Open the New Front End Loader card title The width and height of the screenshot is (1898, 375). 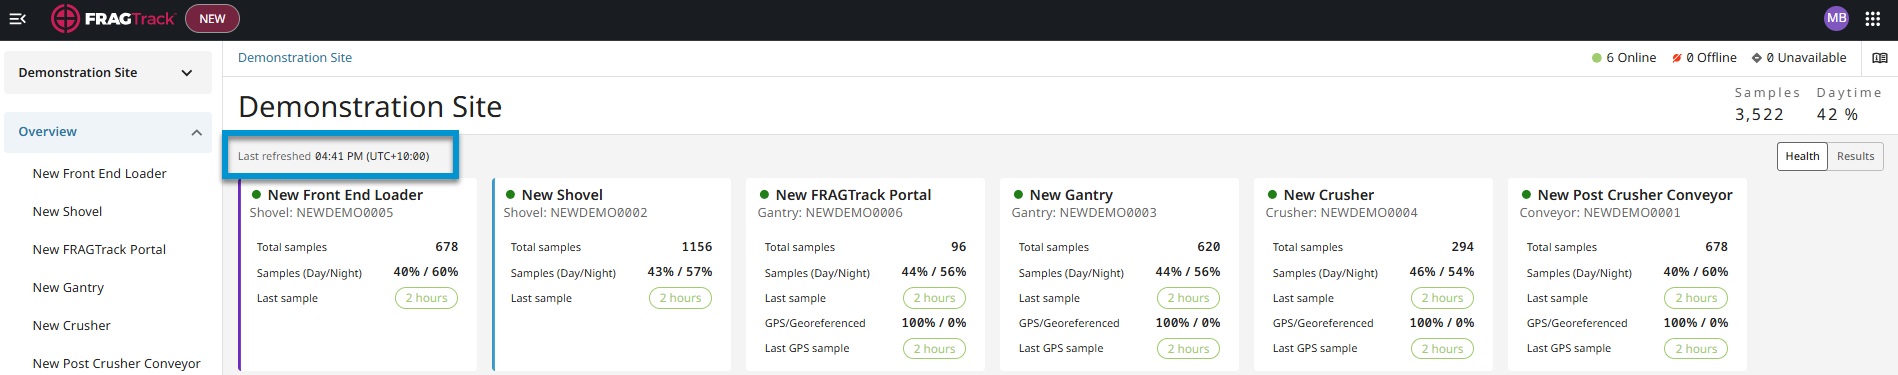pyautogui.click(x=345, y=195)
